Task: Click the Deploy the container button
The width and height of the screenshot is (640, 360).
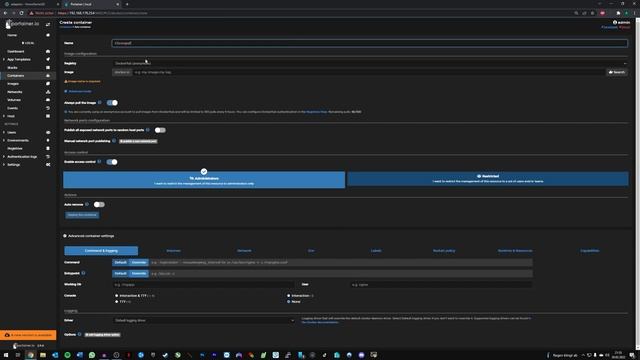Action: click(x=82, y=215)
